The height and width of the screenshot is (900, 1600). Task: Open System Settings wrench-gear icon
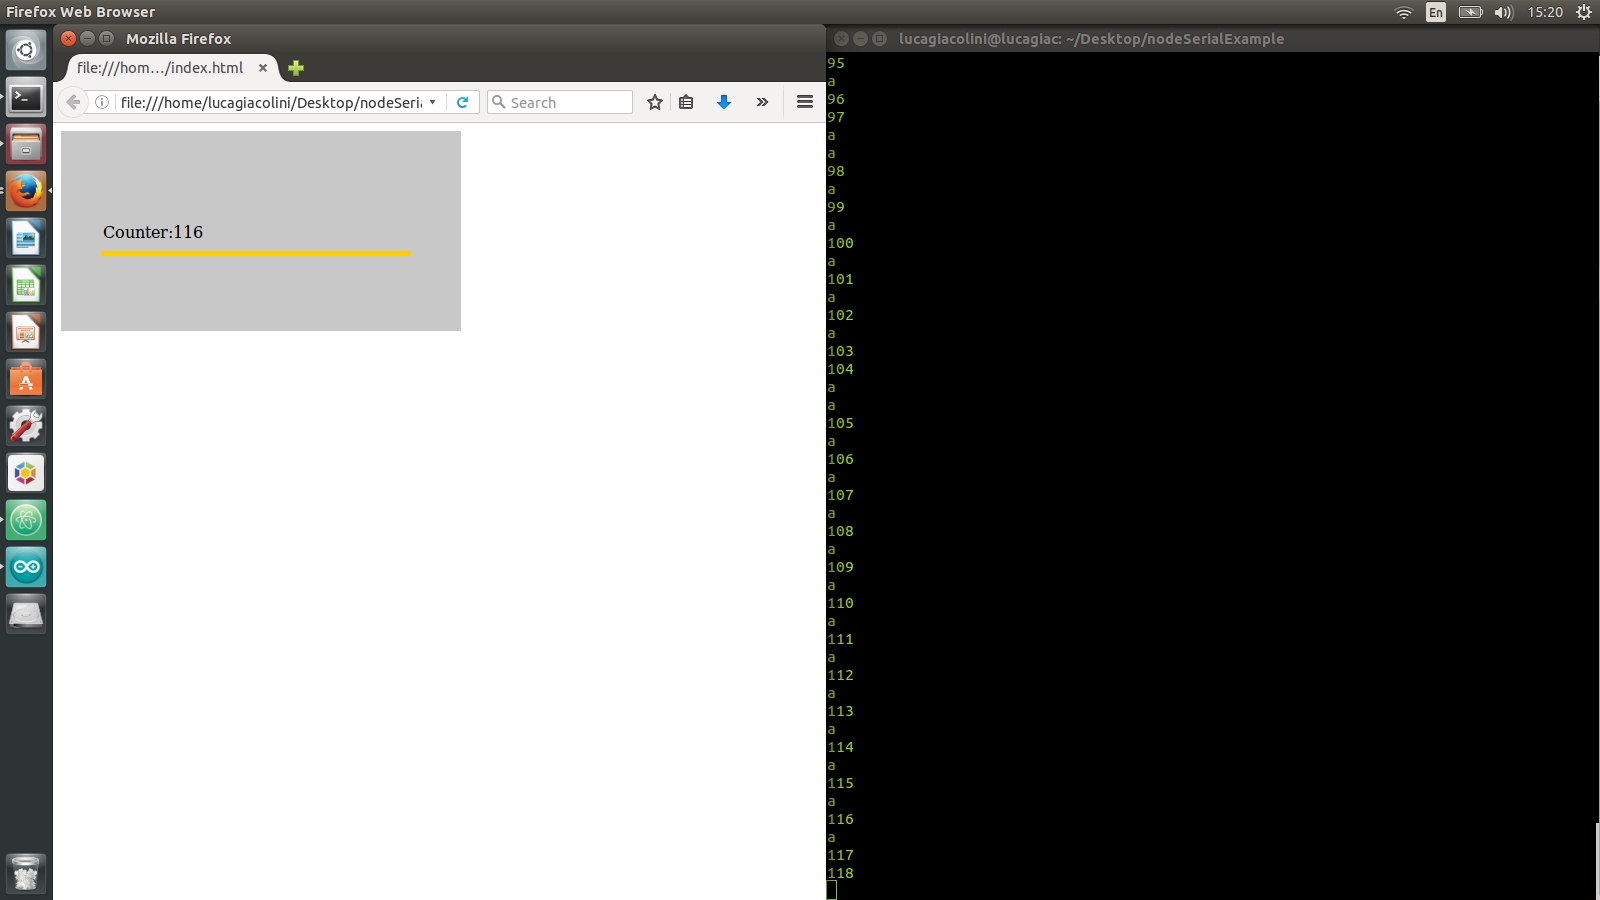pos(26,426)
